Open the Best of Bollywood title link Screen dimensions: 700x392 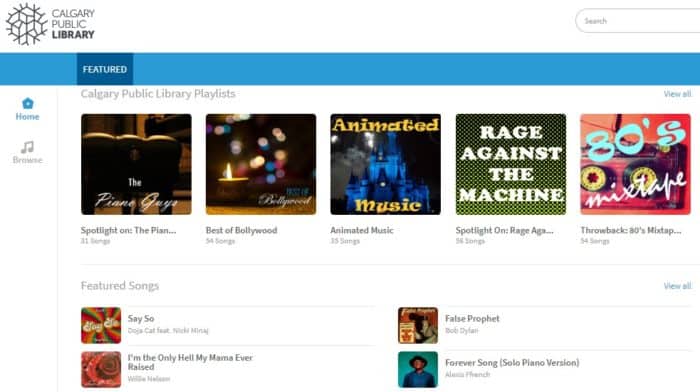(x=242, y=230)
